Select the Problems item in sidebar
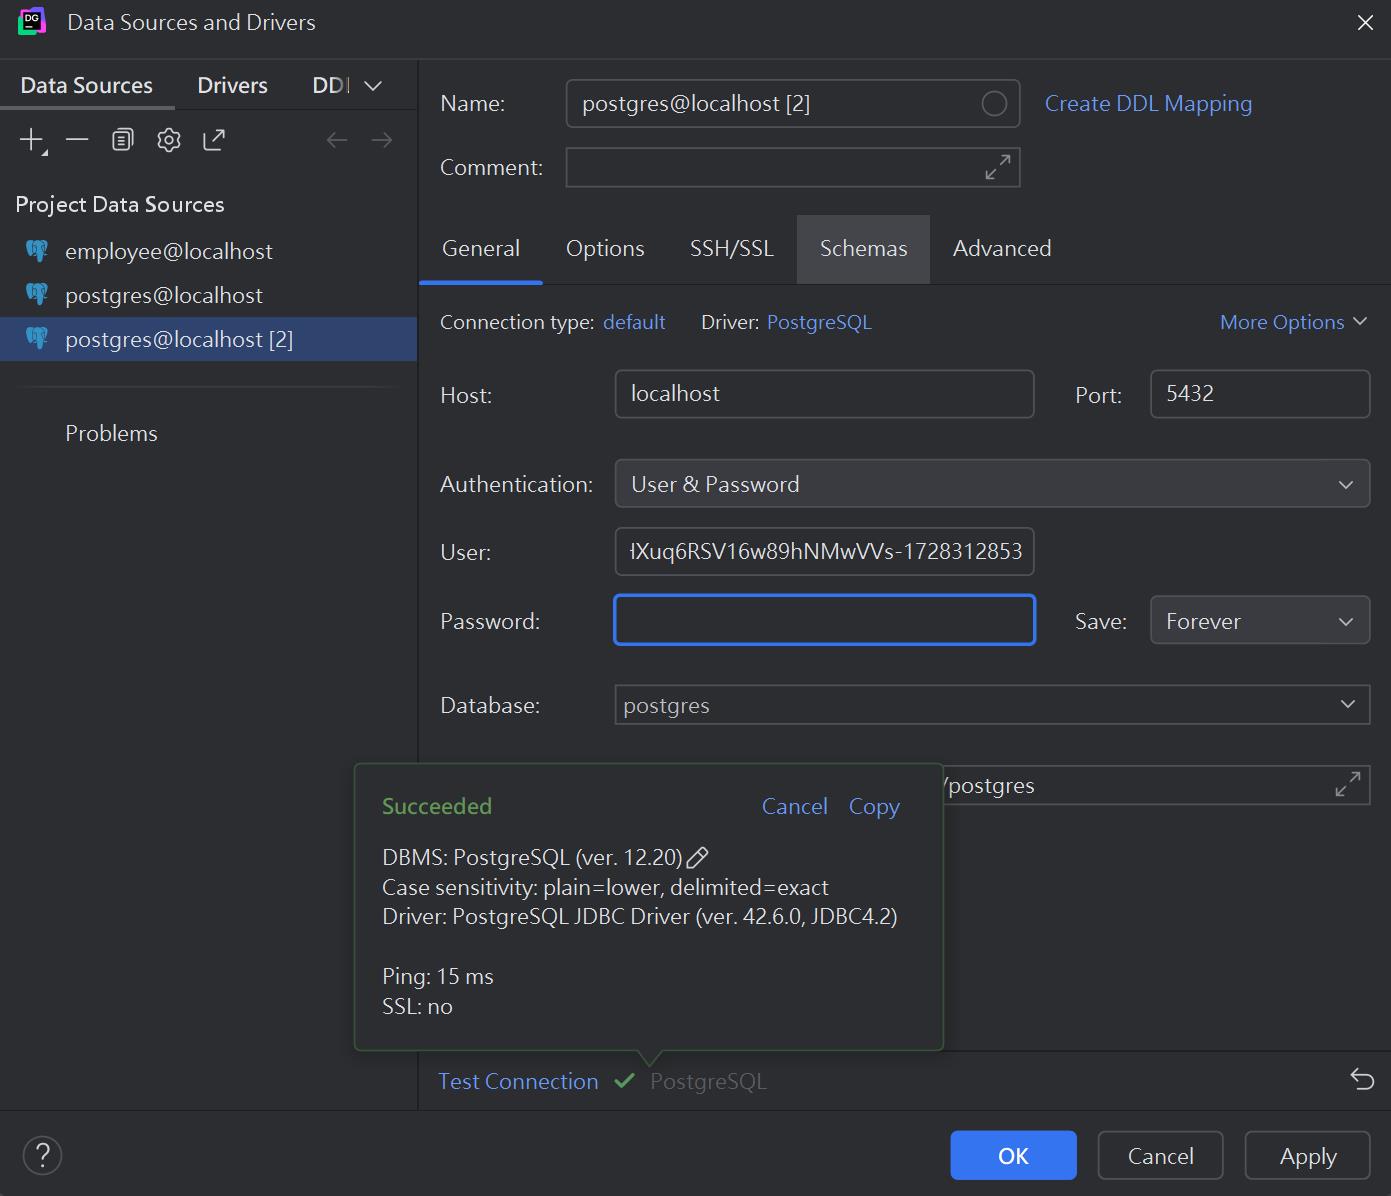 111,433
